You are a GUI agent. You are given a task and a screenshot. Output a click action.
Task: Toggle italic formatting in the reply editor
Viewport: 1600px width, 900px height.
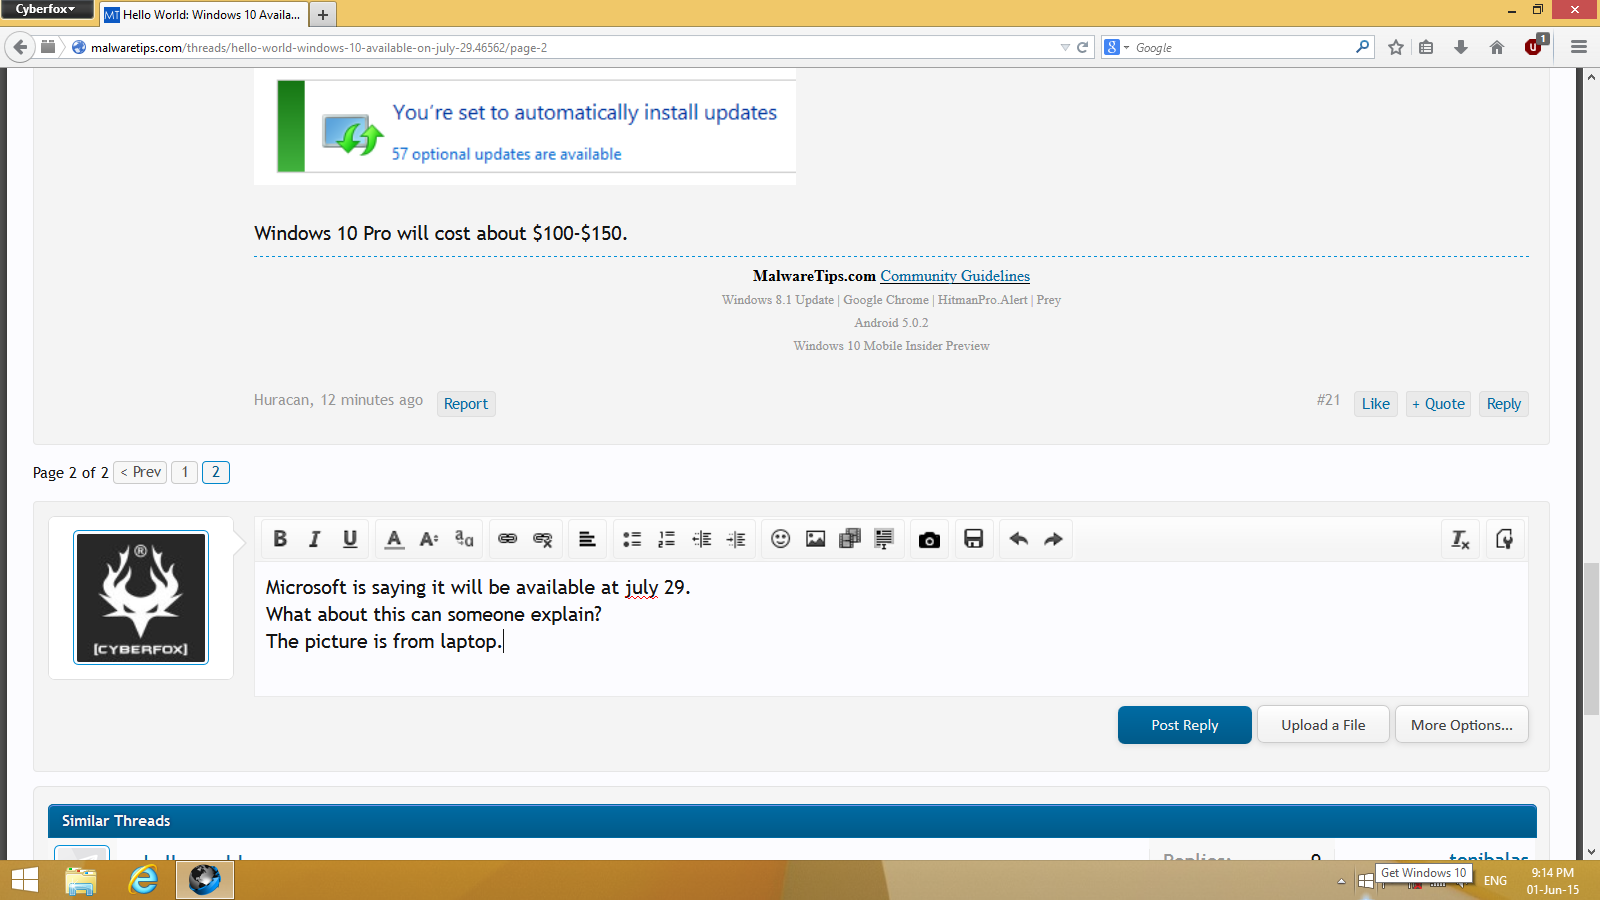(x=314, y=539)
